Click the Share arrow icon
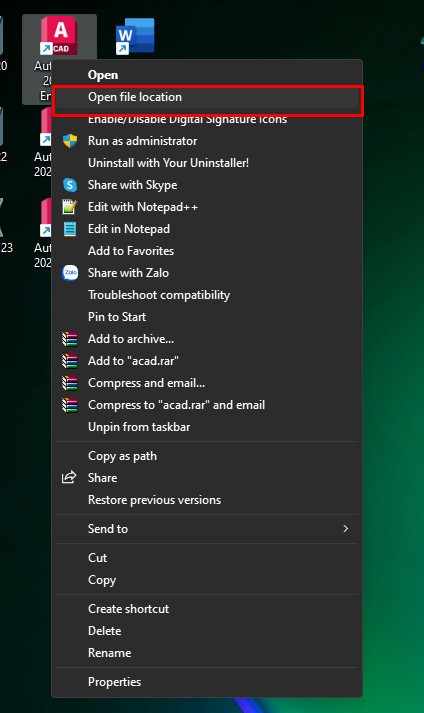This screenshot has width=424, height=713. 69,478
